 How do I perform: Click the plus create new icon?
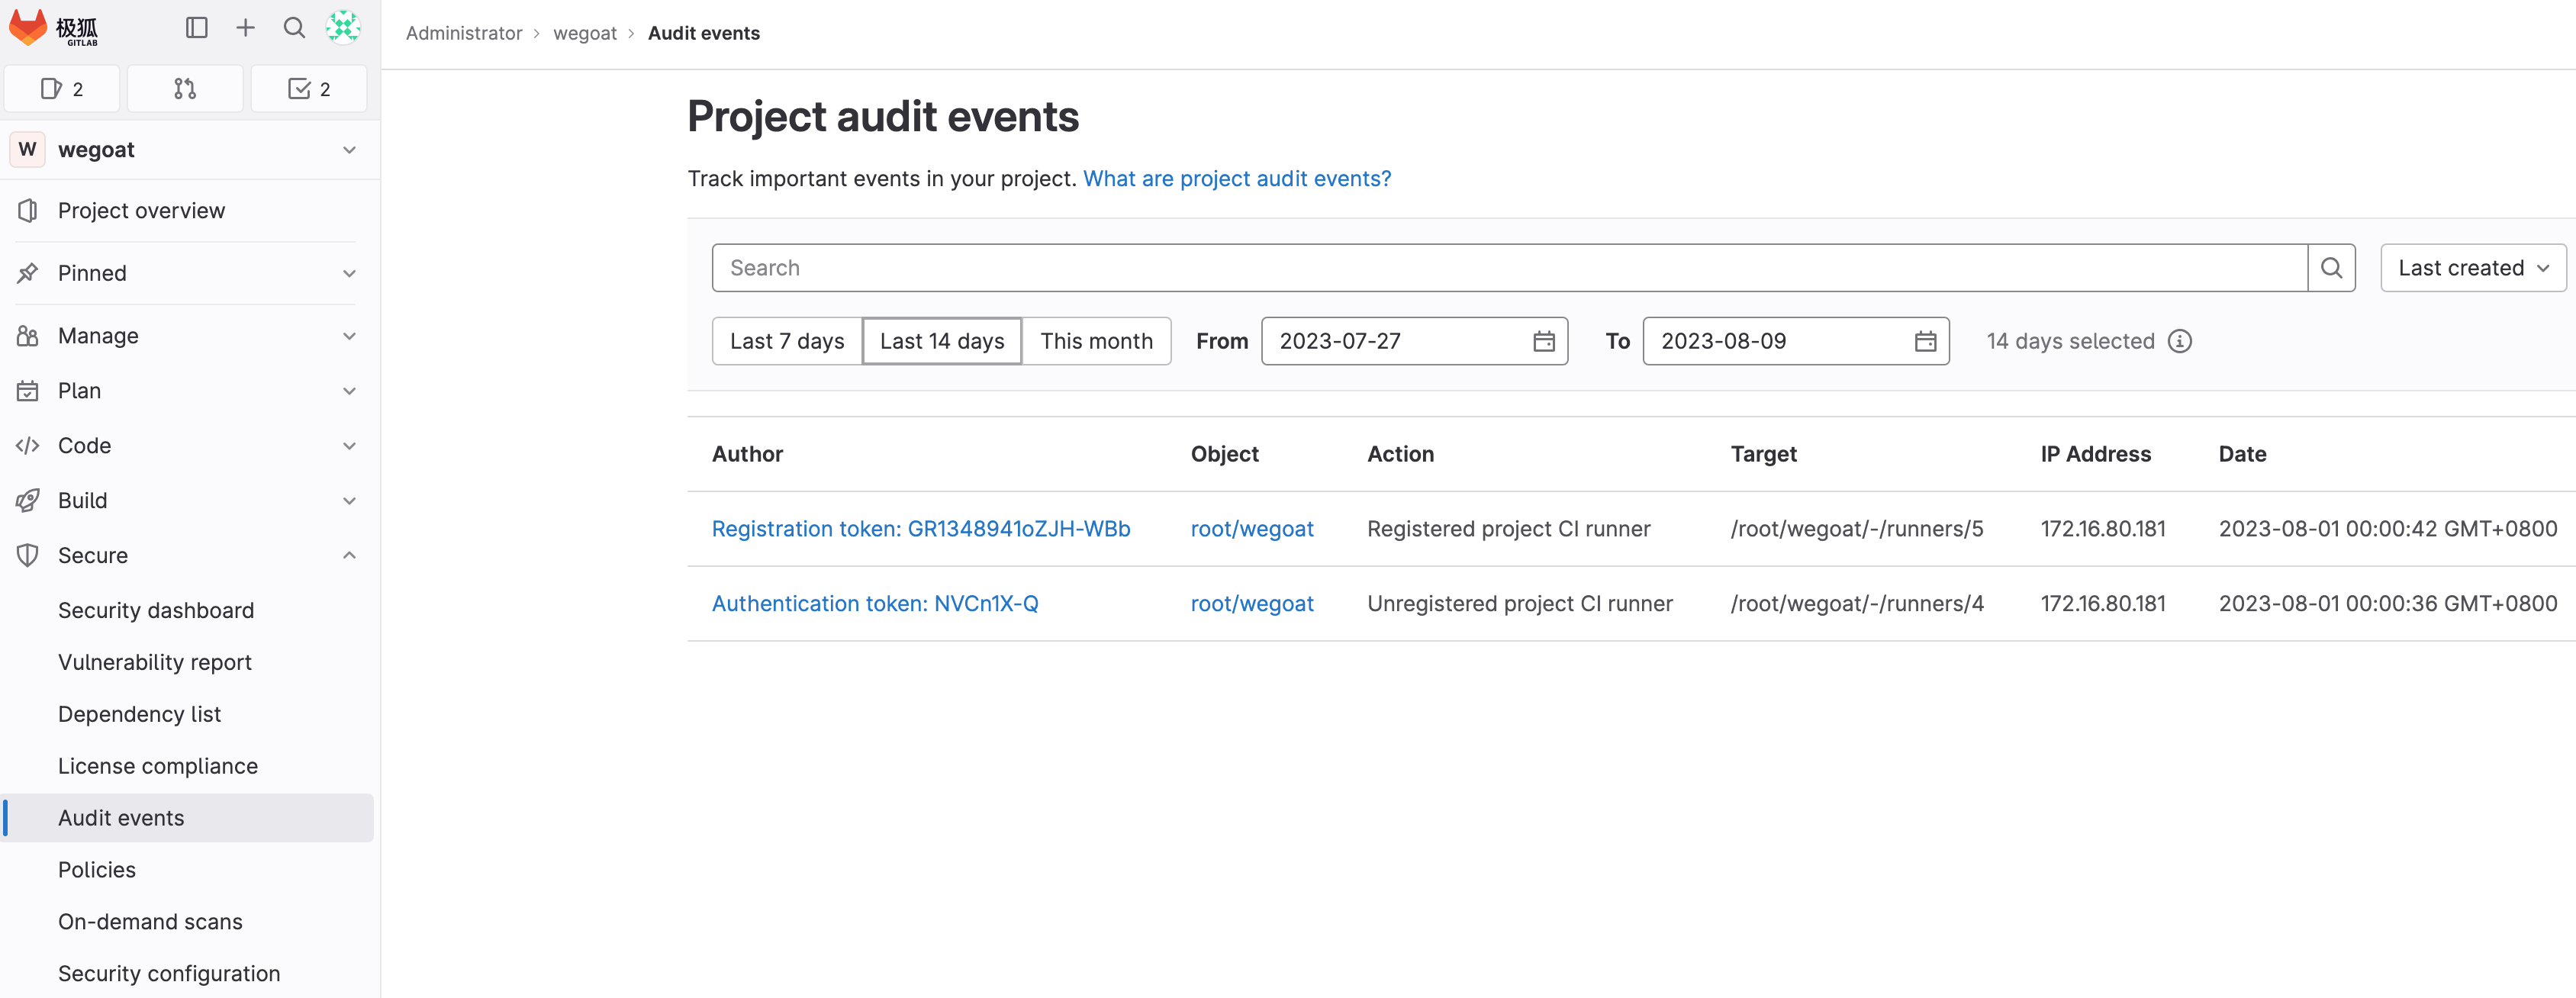coord(245,28)
